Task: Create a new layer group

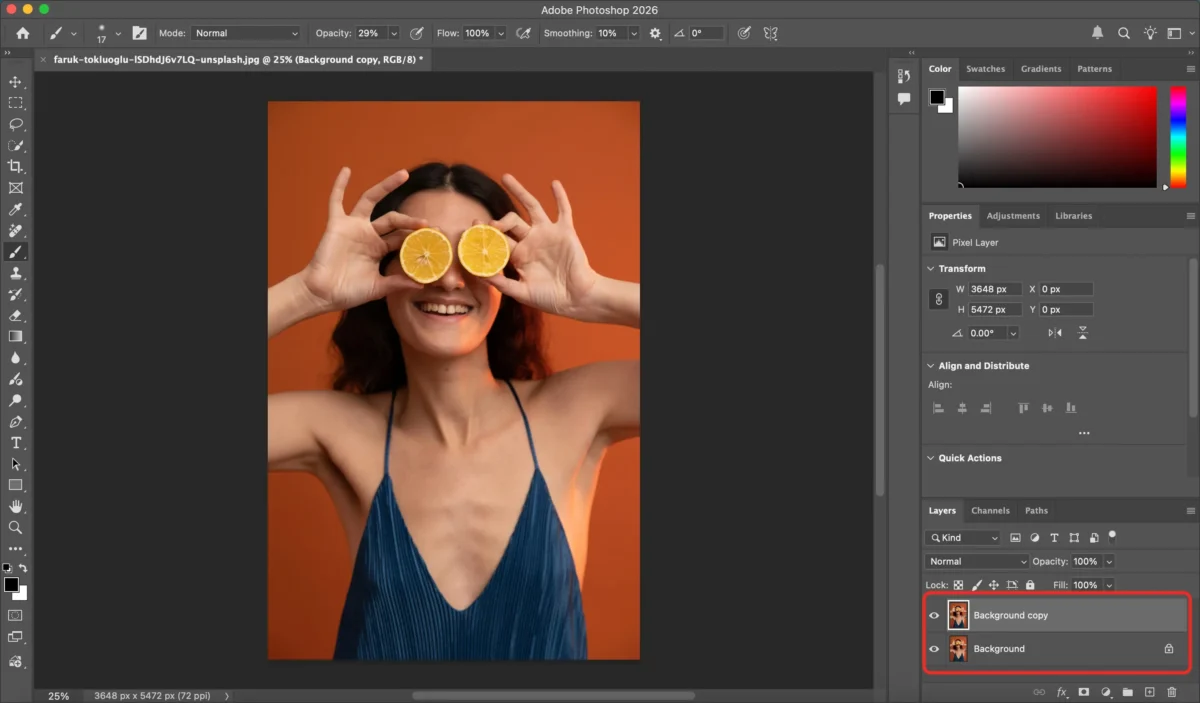Action: pos(1128,691)
